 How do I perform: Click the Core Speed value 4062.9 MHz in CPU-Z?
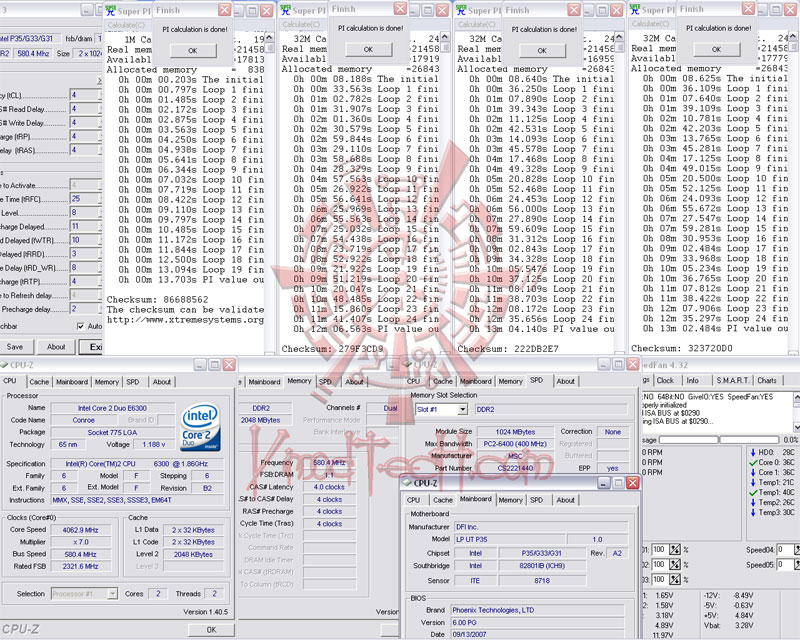[80, 530]
